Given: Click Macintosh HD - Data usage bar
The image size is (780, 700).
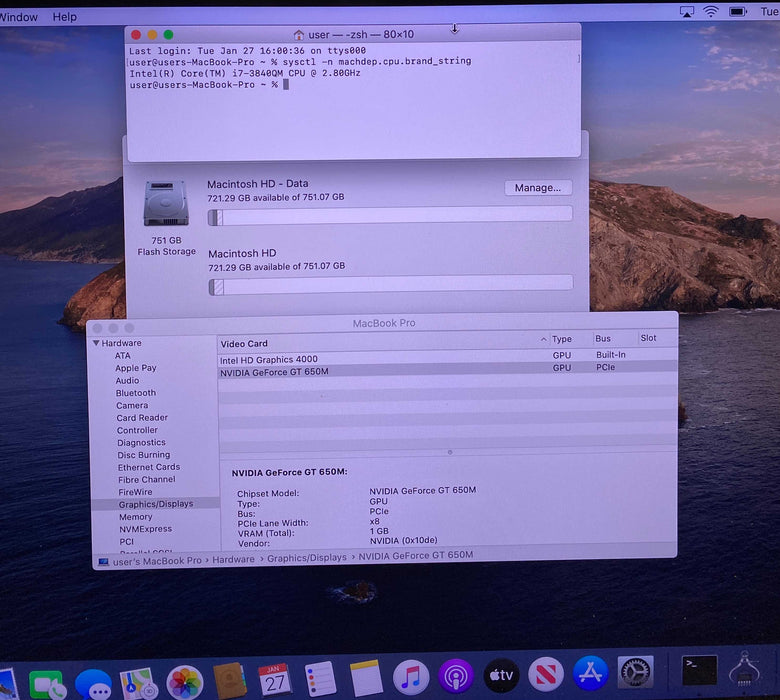Looking at the screenshot, I should [390, 216].
